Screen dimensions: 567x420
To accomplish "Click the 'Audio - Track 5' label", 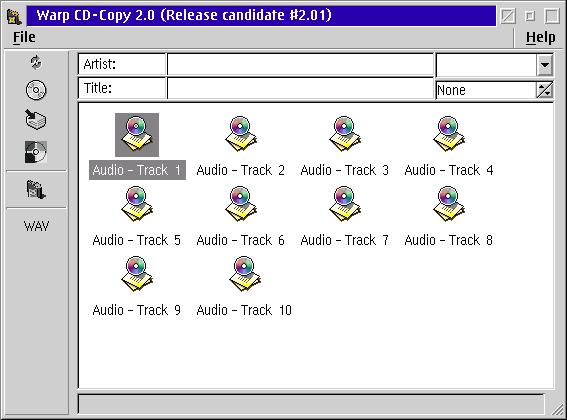I will point(137,240).
